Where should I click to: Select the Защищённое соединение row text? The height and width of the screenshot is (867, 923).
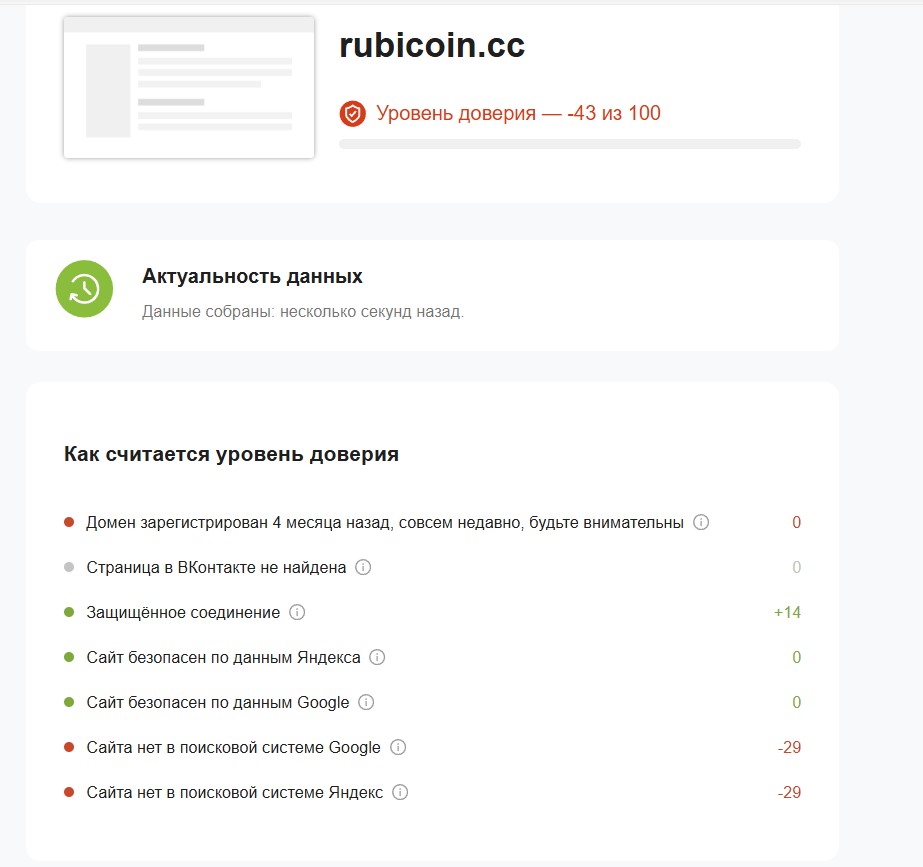click(182, 612)
